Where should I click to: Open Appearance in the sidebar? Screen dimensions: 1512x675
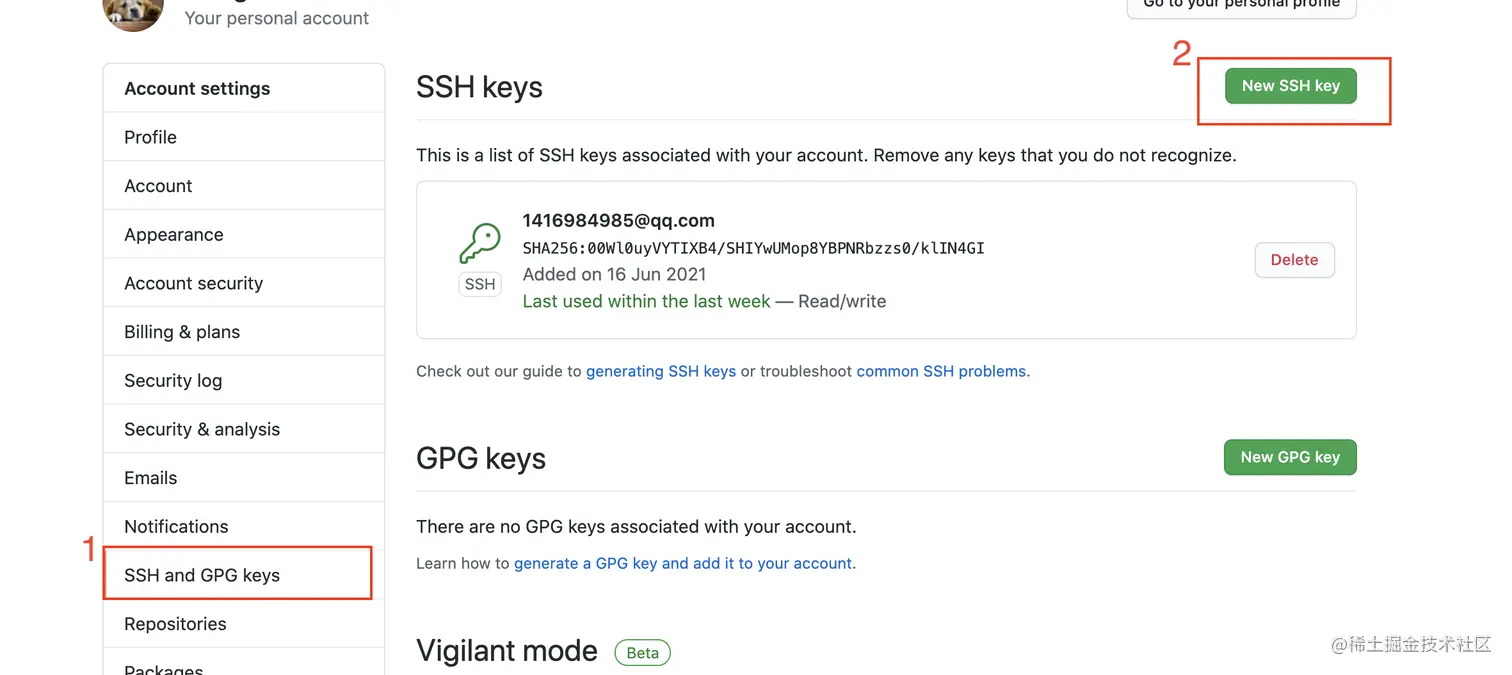pos(174,235)
